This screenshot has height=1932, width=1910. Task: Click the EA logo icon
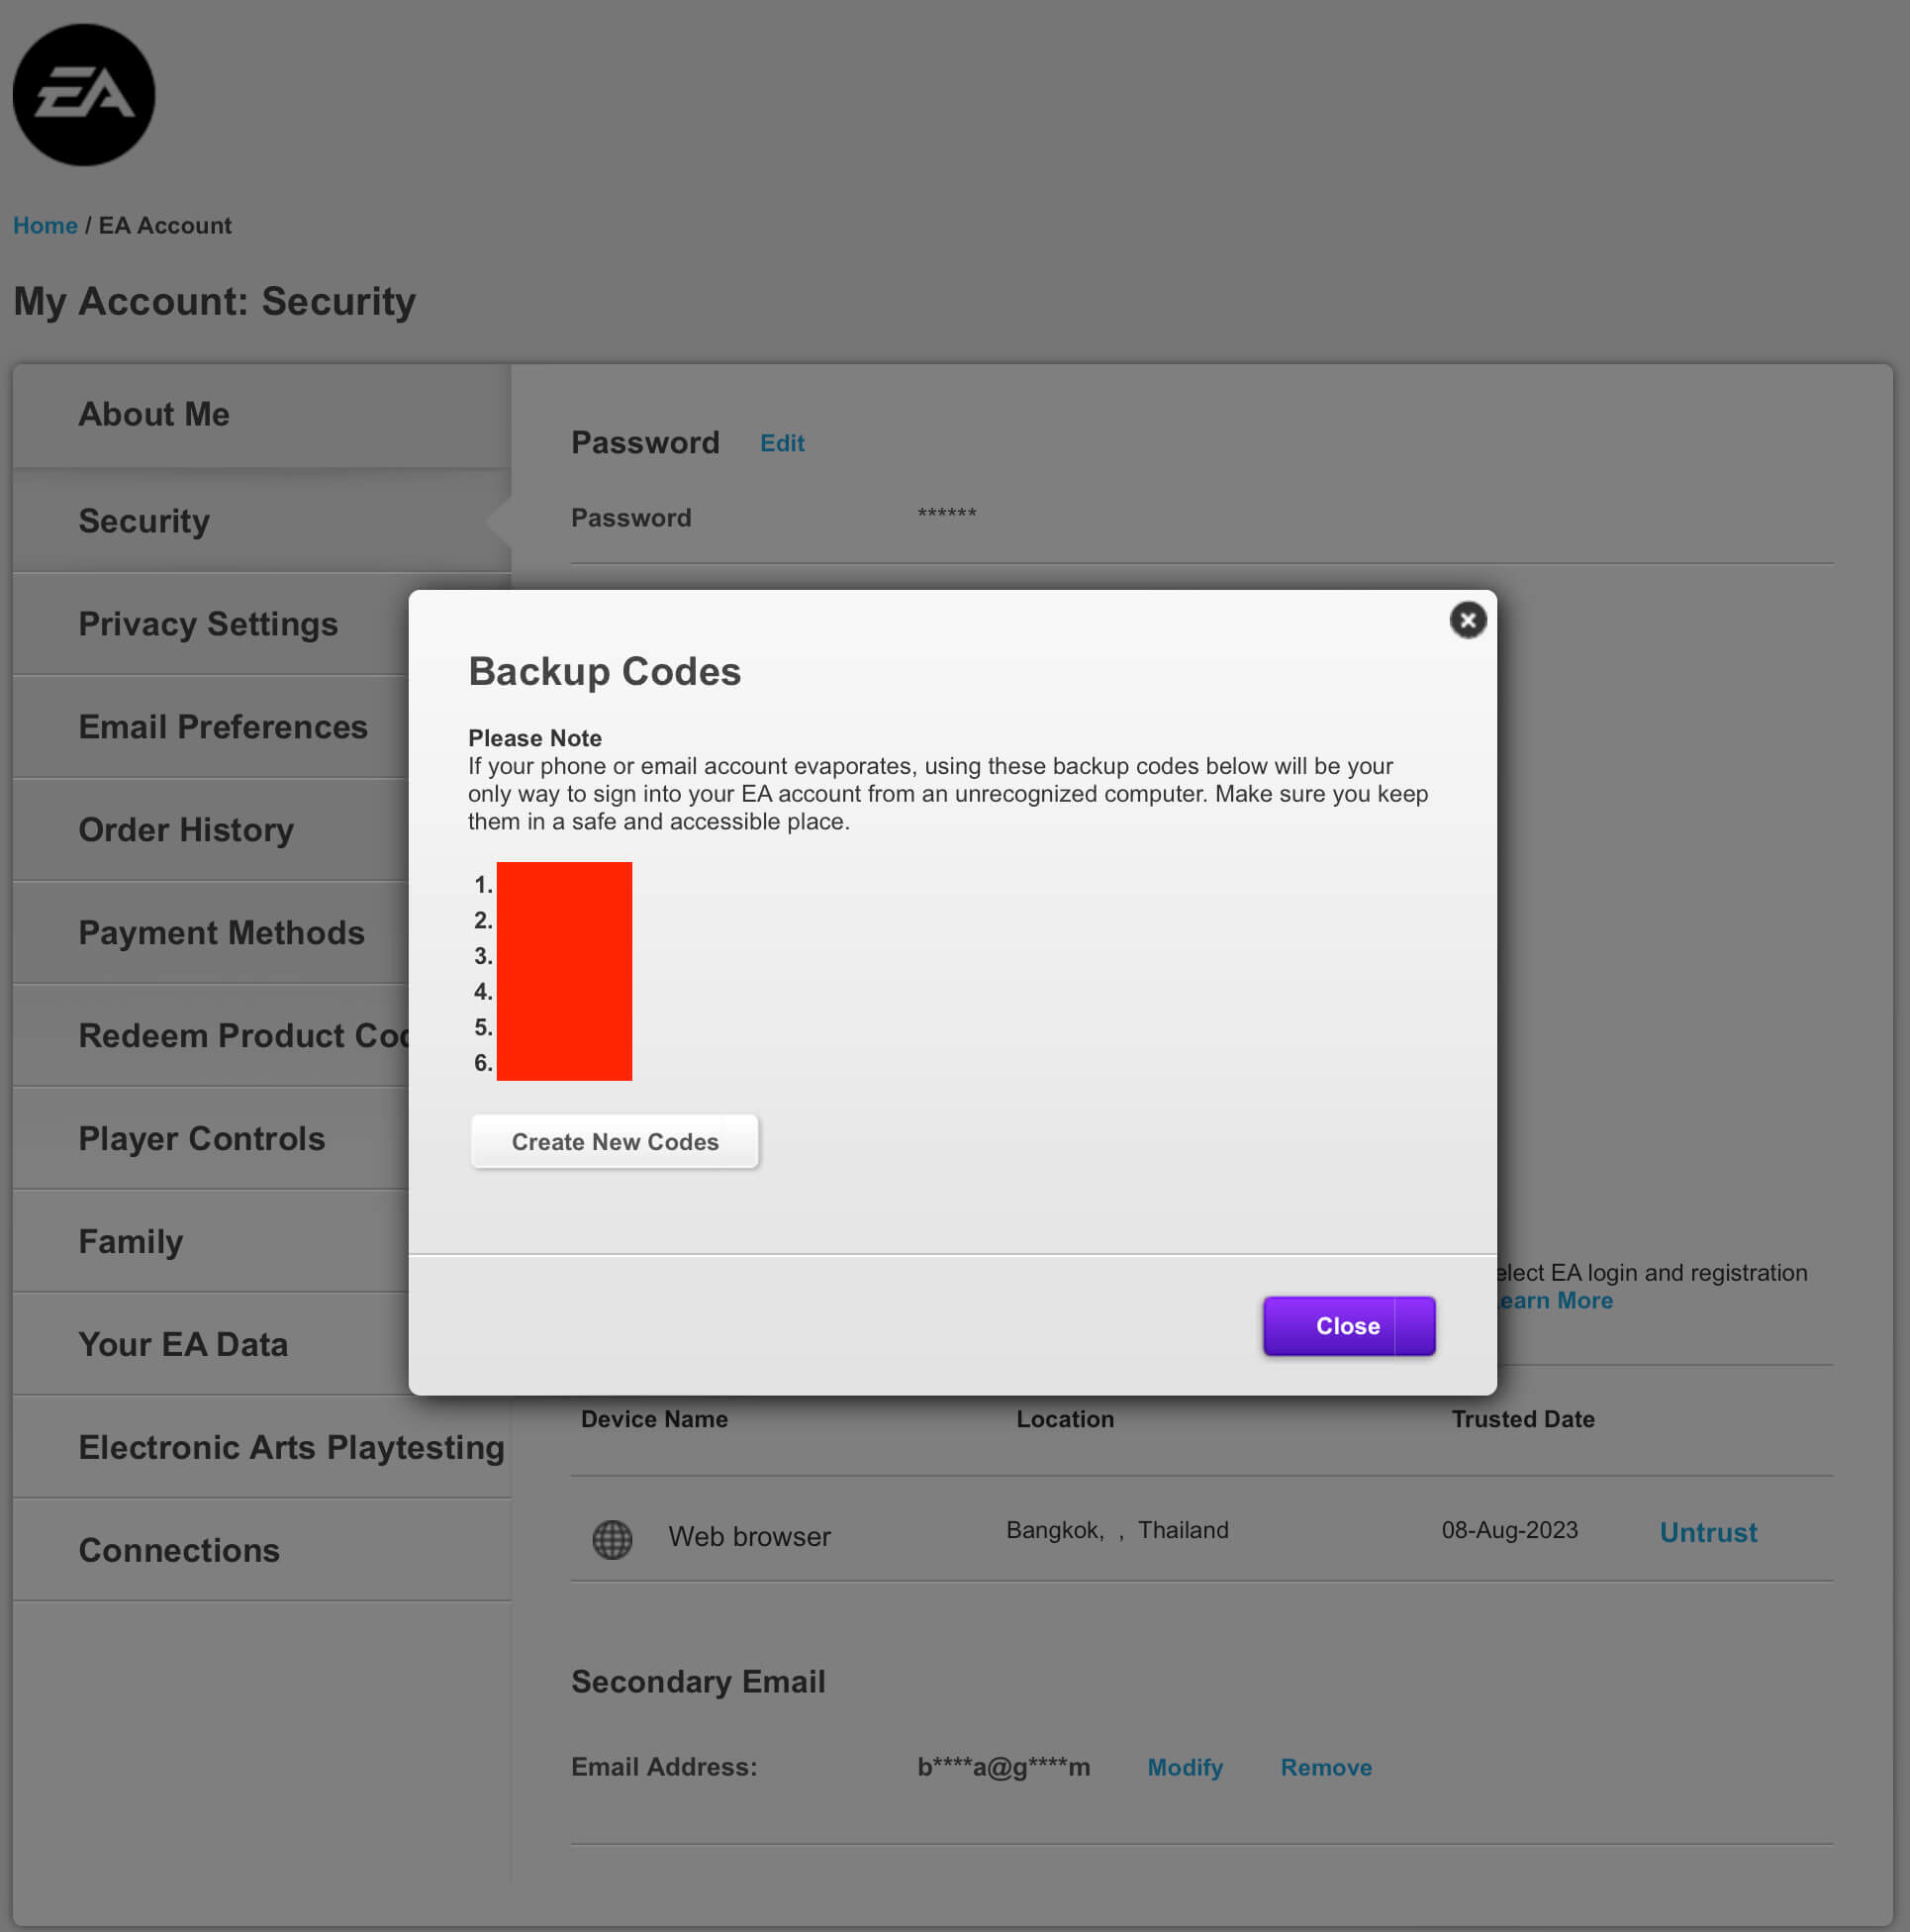pos(84,93)
